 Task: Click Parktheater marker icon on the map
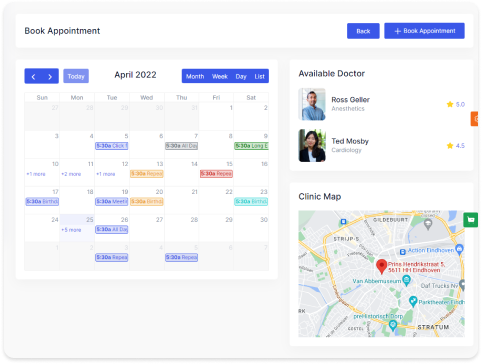(x=413, y=302)
